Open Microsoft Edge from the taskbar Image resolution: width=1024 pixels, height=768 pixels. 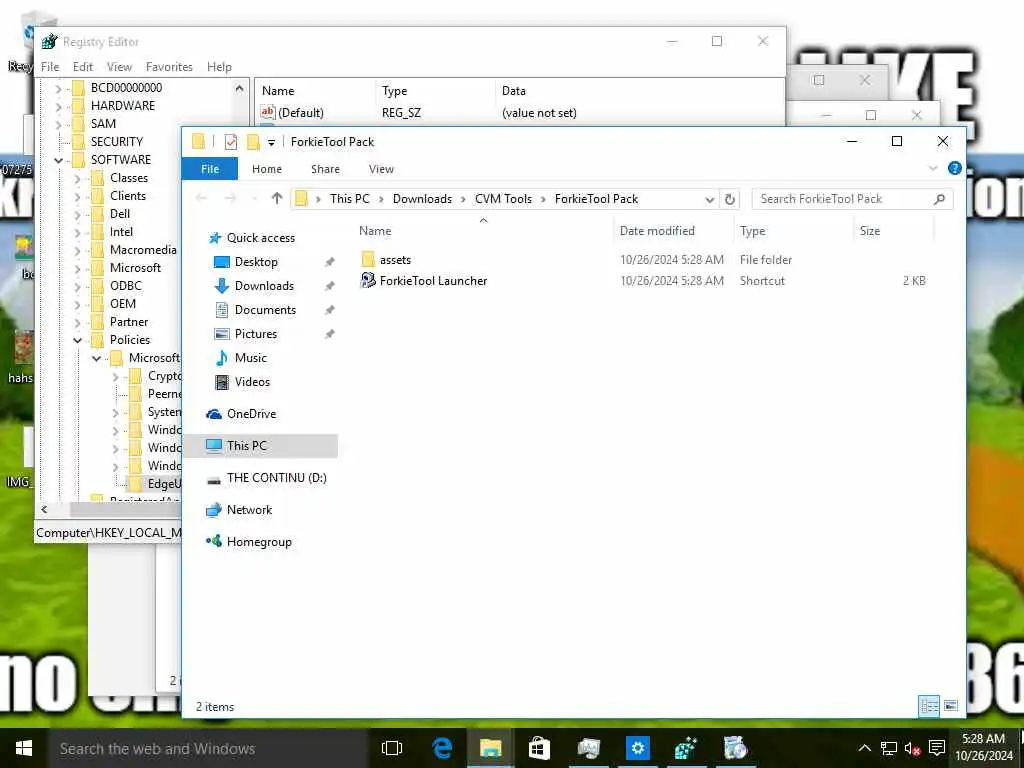pos(442,748)
